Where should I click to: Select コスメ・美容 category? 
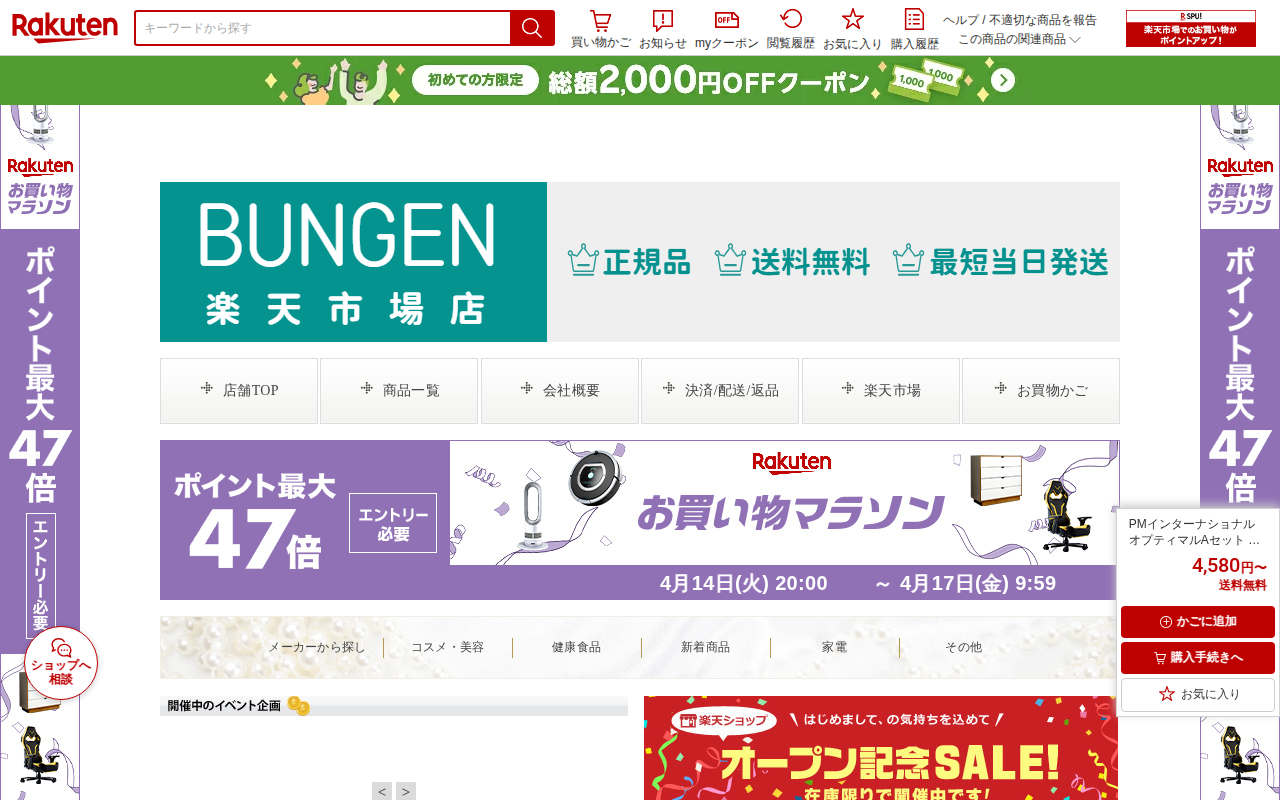[447, 647]
